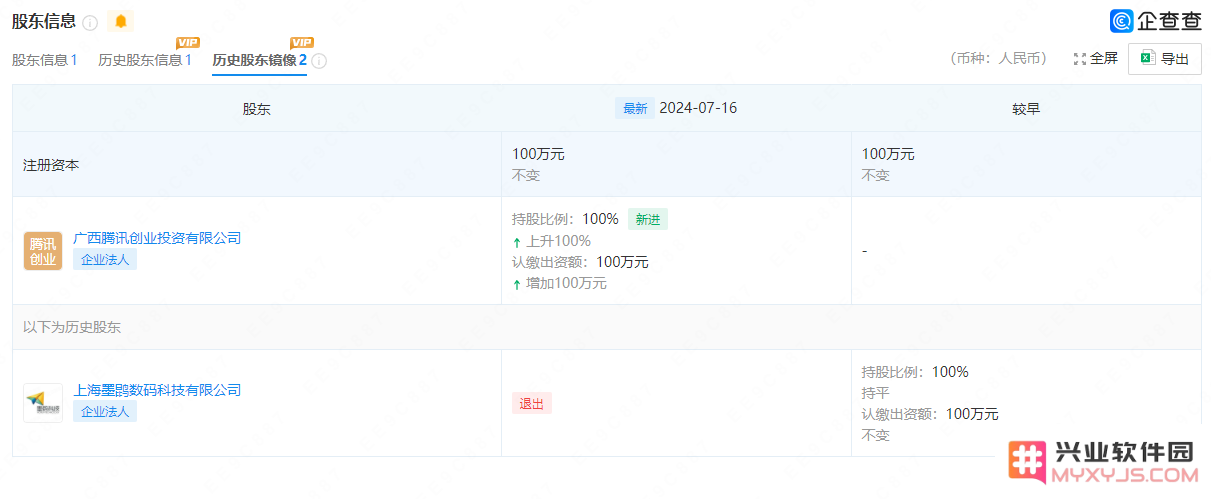Click 企业法人 tag under 上海墨鹍数码科技
This screenshot has width=1211, height=499.
pos(105,411)
